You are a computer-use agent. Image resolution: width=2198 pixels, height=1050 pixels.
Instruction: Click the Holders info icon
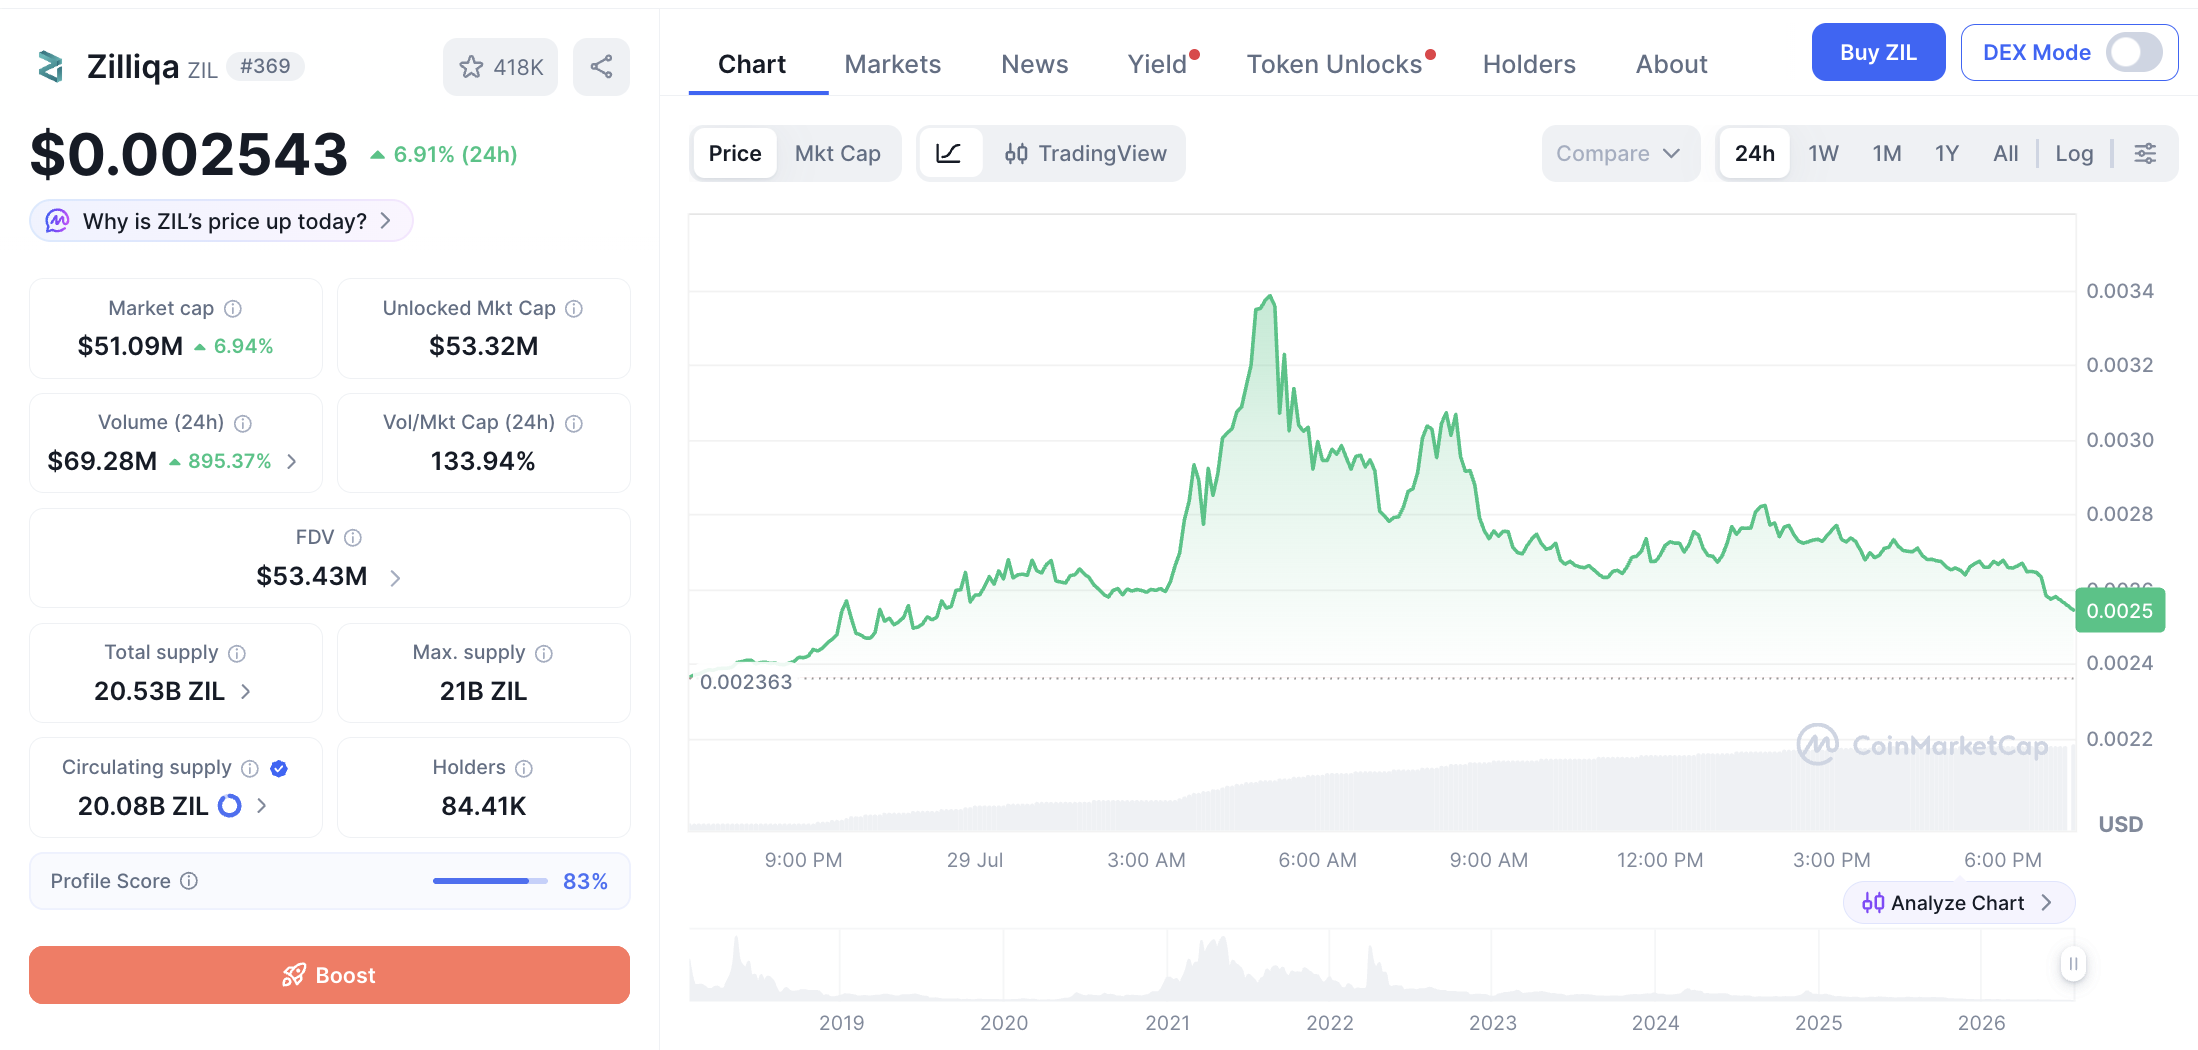click(524, 768)
